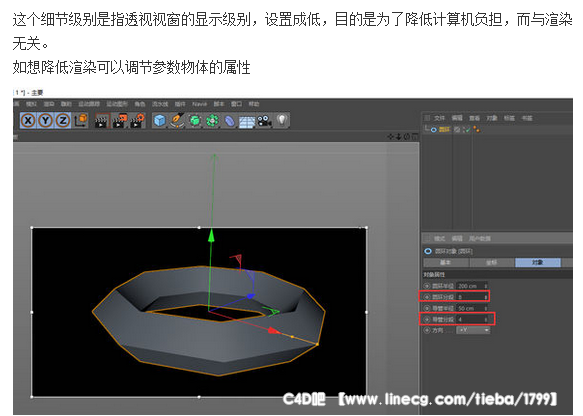Click the green Y-axis arrow gizmo
The image size is (583, 416).
click(x=211, y=235)
